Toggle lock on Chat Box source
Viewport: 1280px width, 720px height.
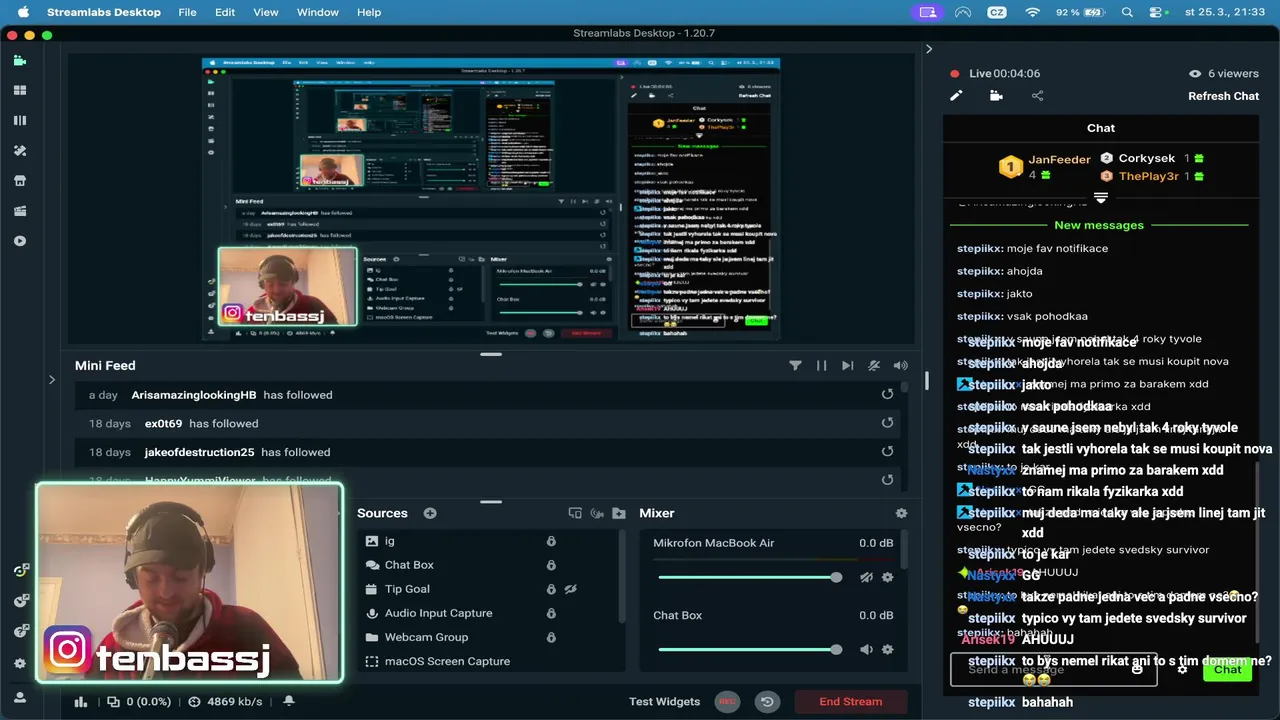[551, 565]
